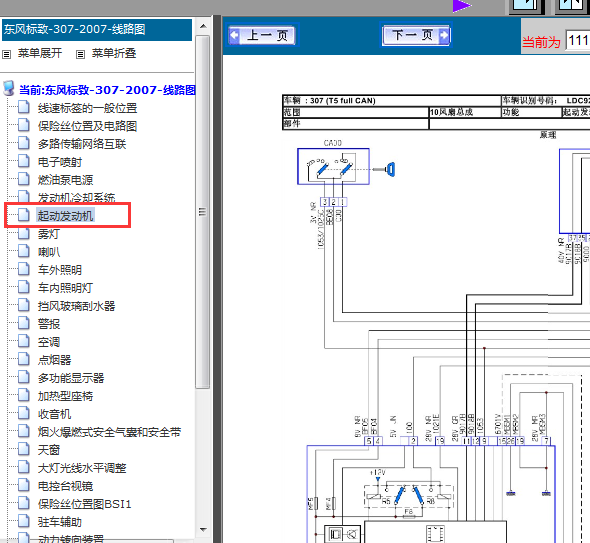This screenshot has width=590, height=543.
Task: Expand all menus with 菜单展开
Action: [40, 53]
